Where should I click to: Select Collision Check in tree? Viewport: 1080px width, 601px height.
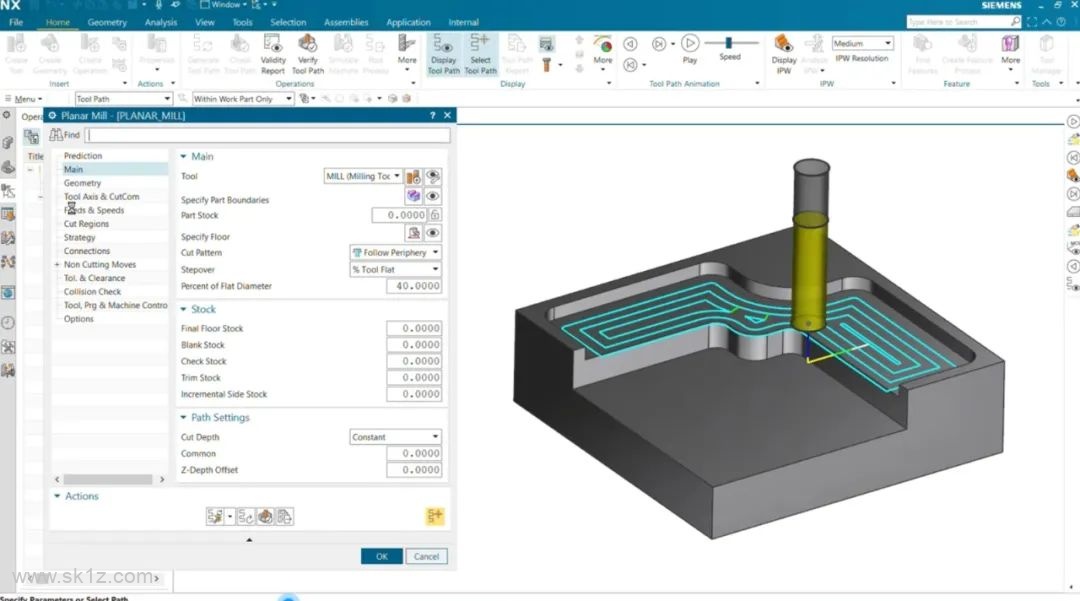click(x=92, y=292)
